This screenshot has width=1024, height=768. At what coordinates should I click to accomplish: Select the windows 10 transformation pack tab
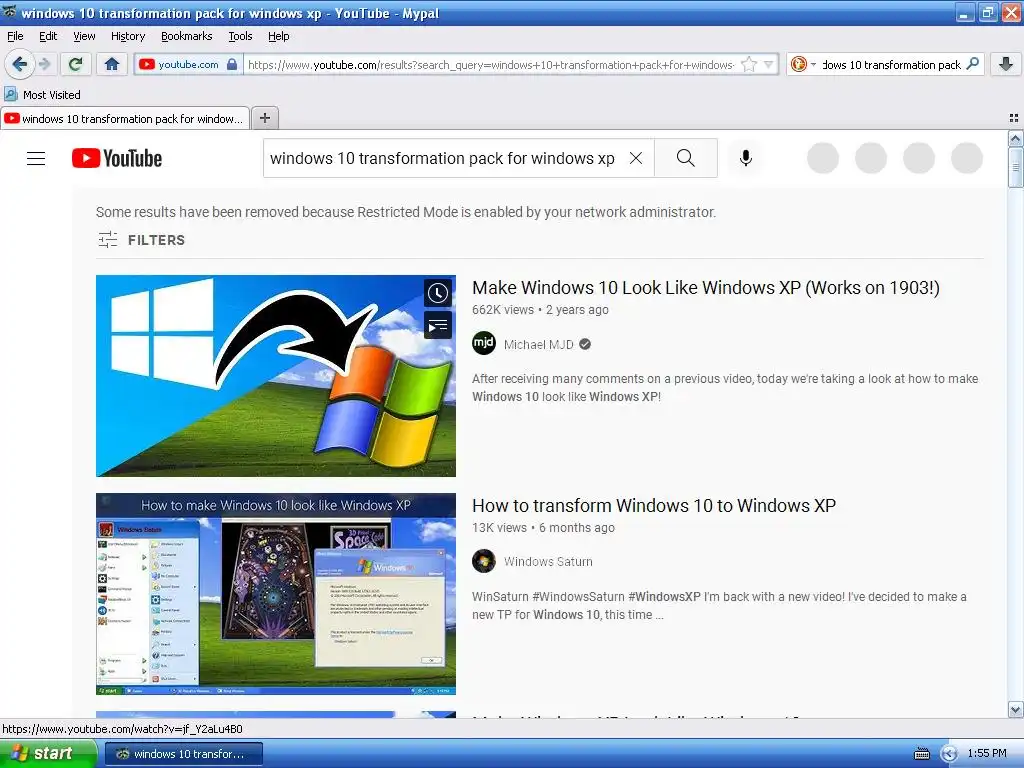pos(125,118)
